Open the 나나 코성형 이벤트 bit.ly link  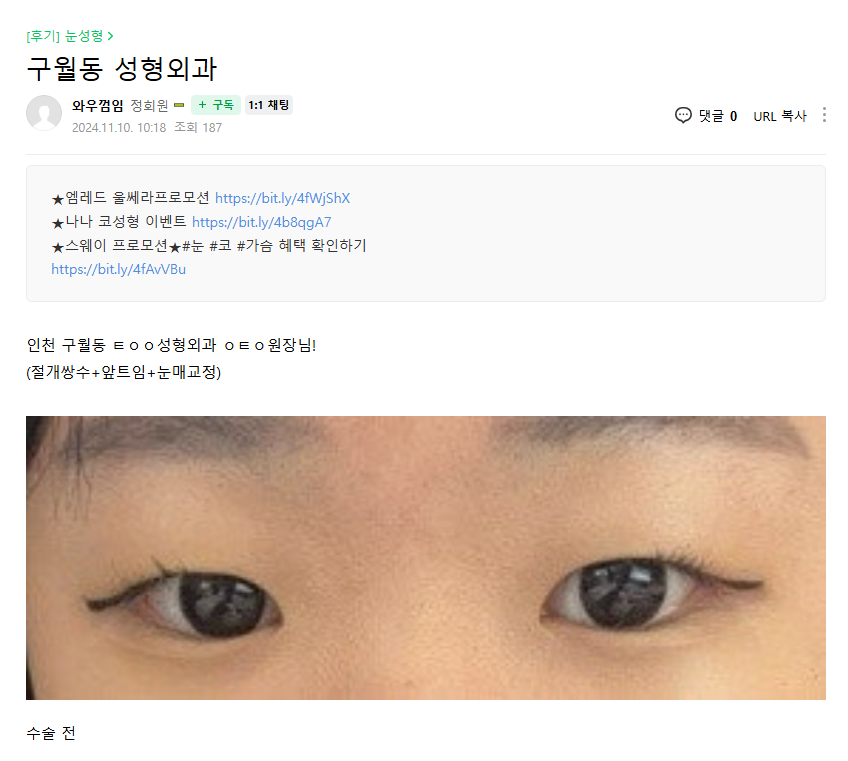[x=261, y=222]
